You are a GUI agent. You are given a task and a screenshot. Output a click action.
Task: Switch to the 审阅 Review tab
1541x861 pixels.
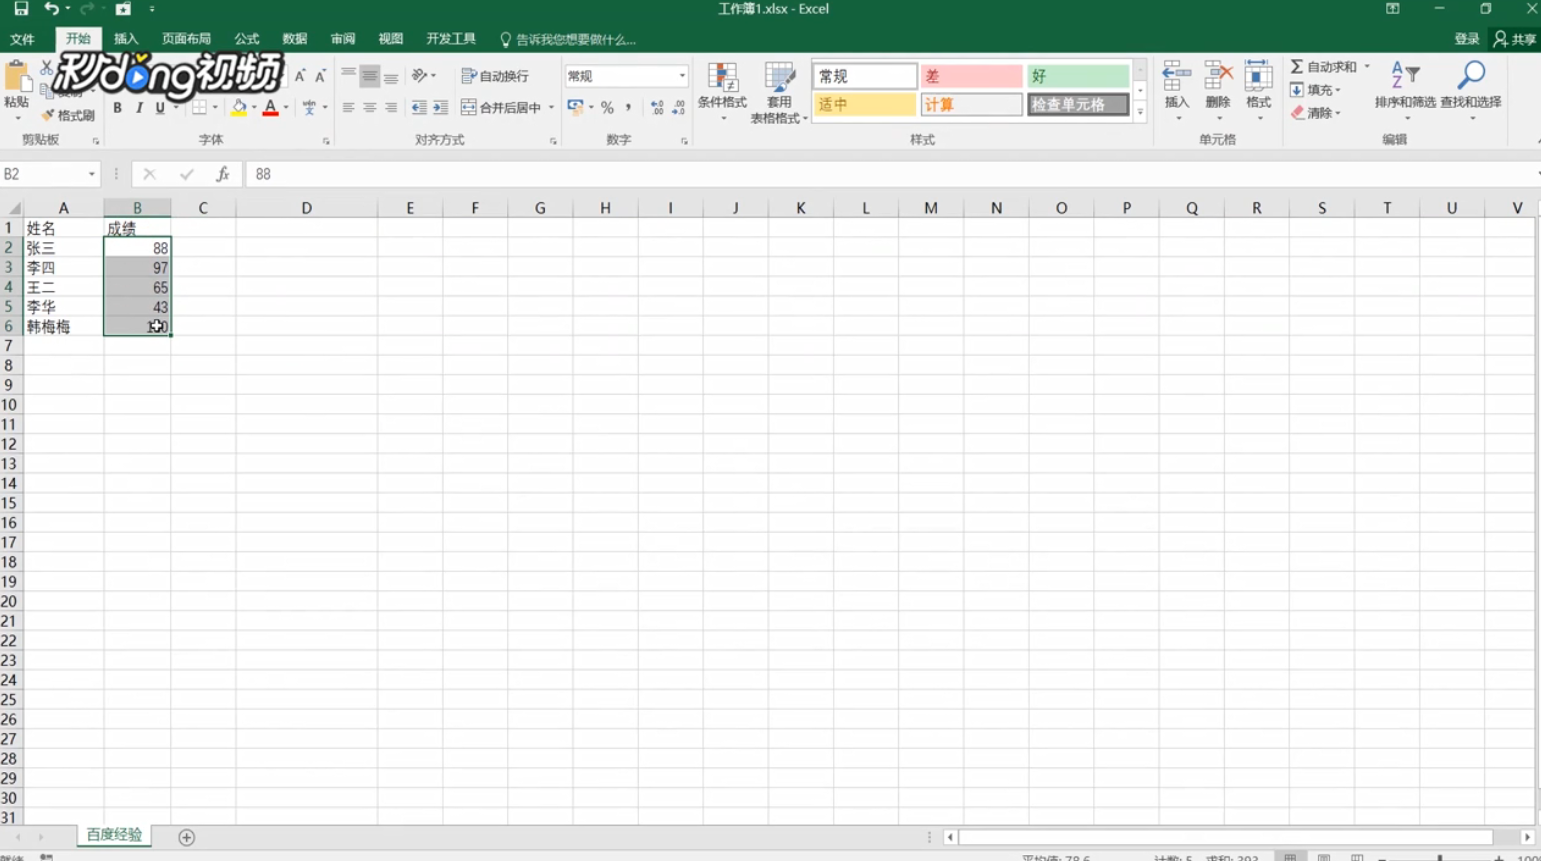pos(342,39)
